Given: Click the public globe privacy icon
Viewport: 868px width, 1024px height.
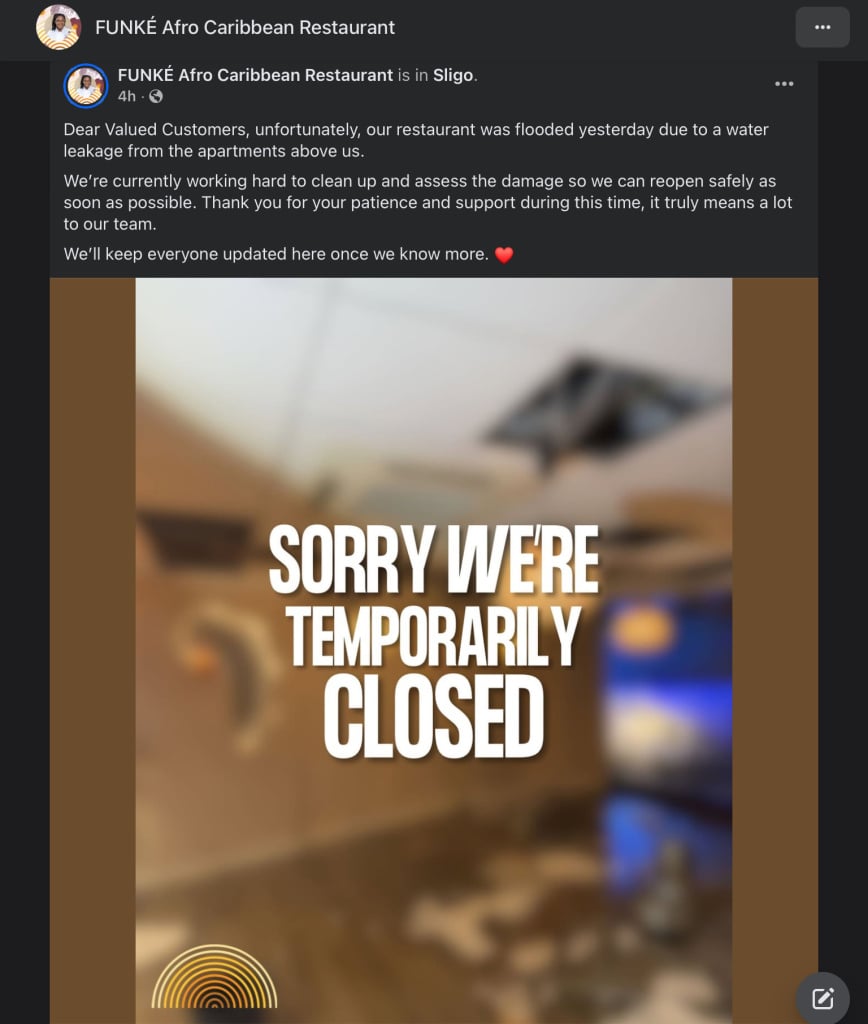Looking at the screenshot, I should tap(155, 96).
